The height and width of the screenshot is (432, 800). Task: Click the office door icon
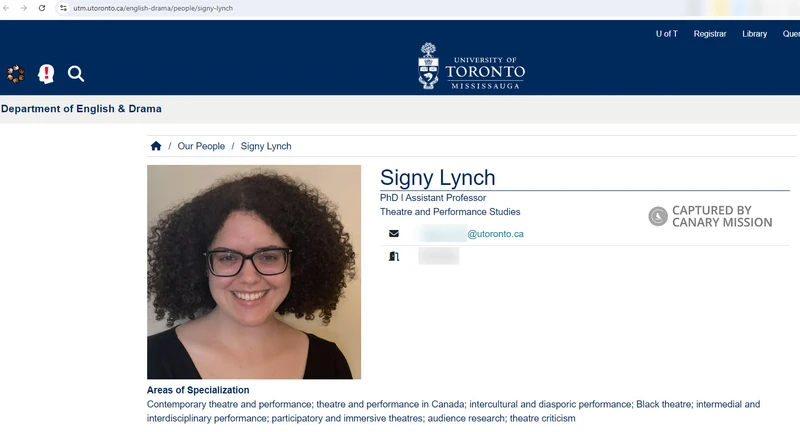[394, 256]
